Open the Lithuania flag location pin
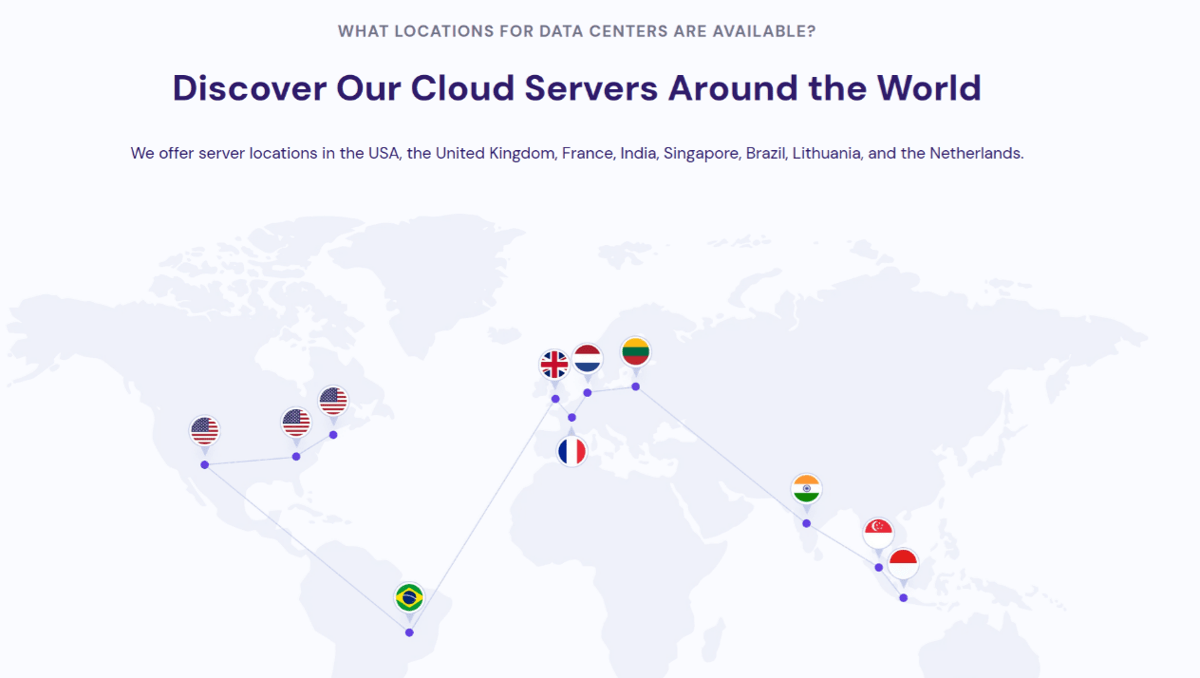1200x678 pixels. coord(634,351)
